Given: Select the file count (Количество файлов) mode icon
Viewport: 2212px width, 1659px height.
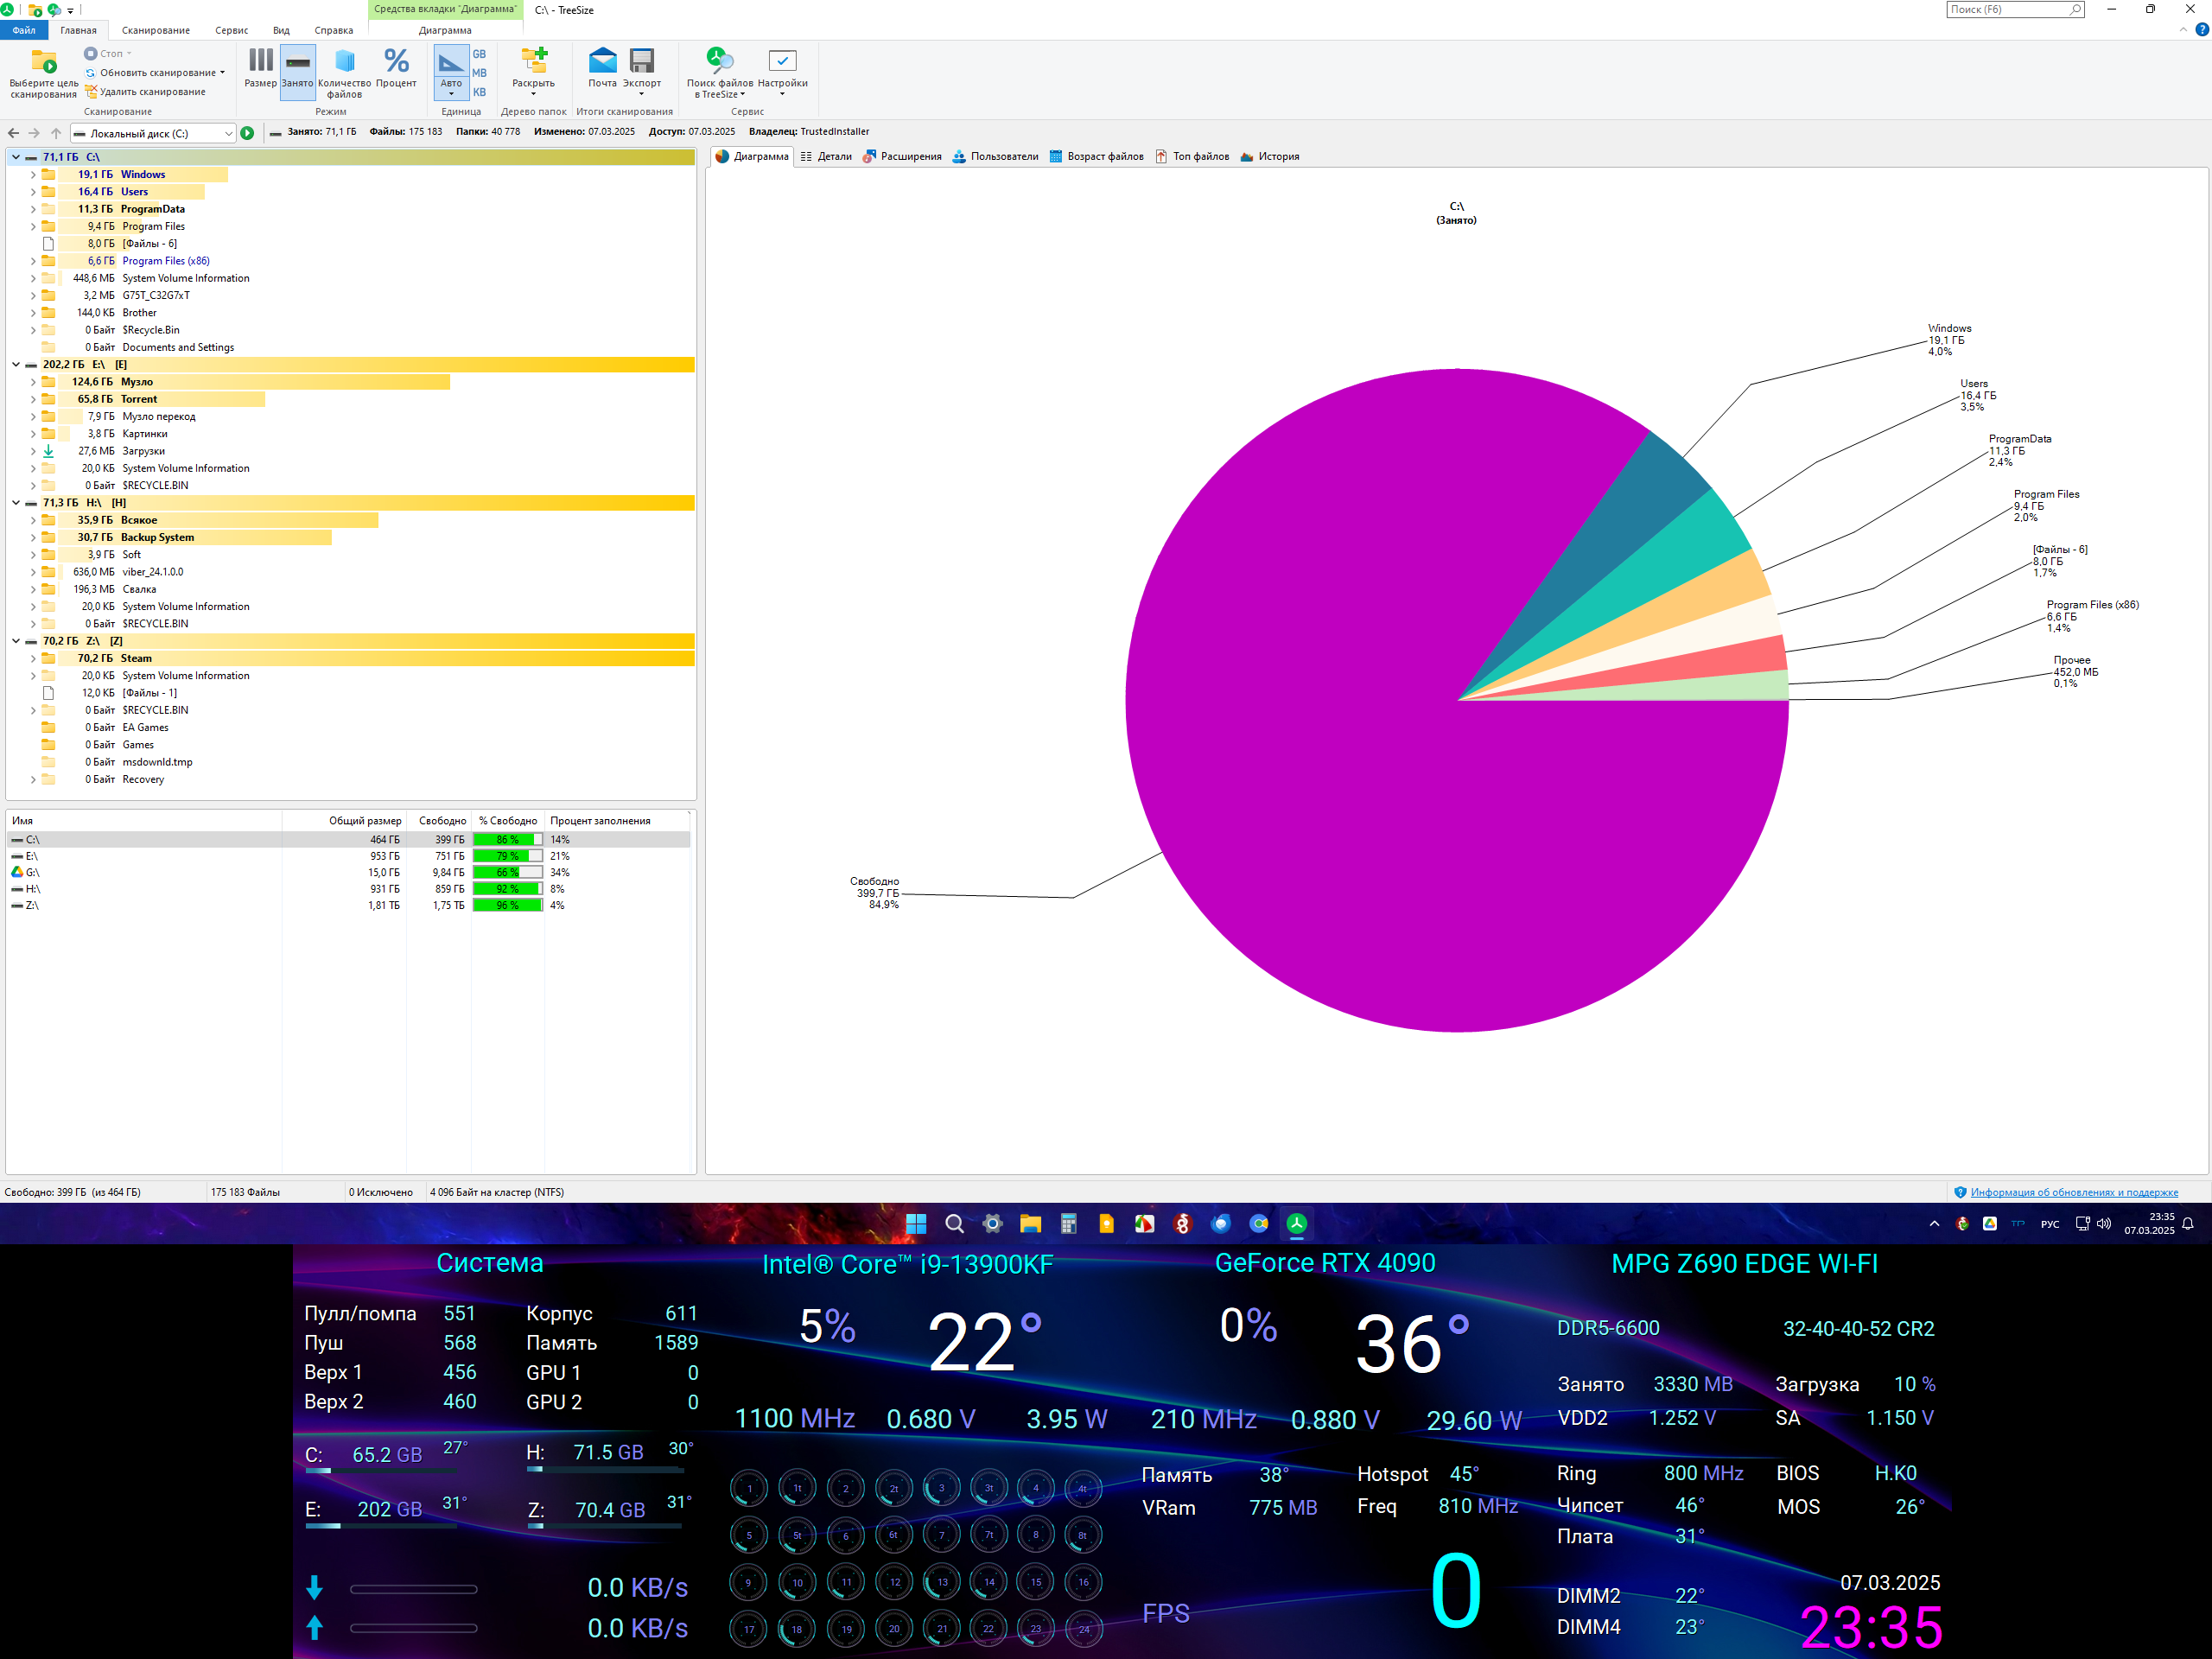Looking at the screenshot, I should (x=344, y=63).
